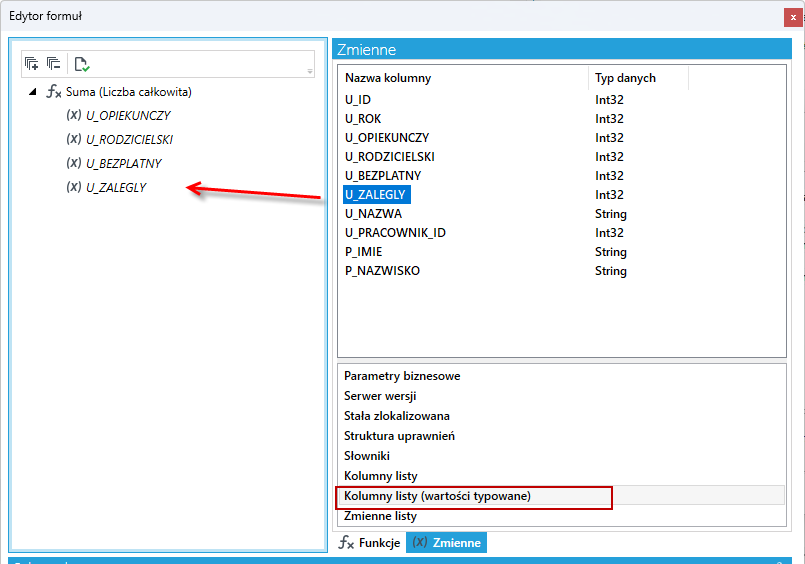Select P_IMIE row in variables list
Screen dimensions: 805x564
tap(363, 251)
